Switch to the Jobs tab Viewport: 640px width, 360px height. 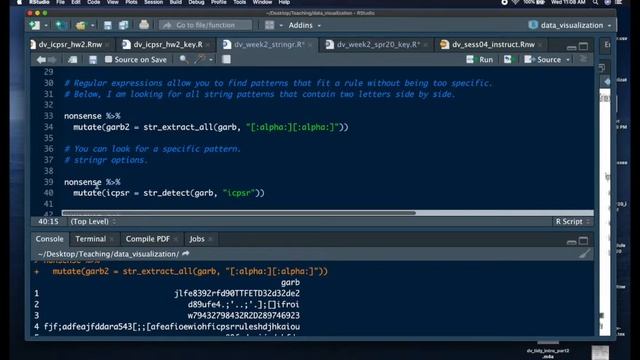[x=197, y=239]
